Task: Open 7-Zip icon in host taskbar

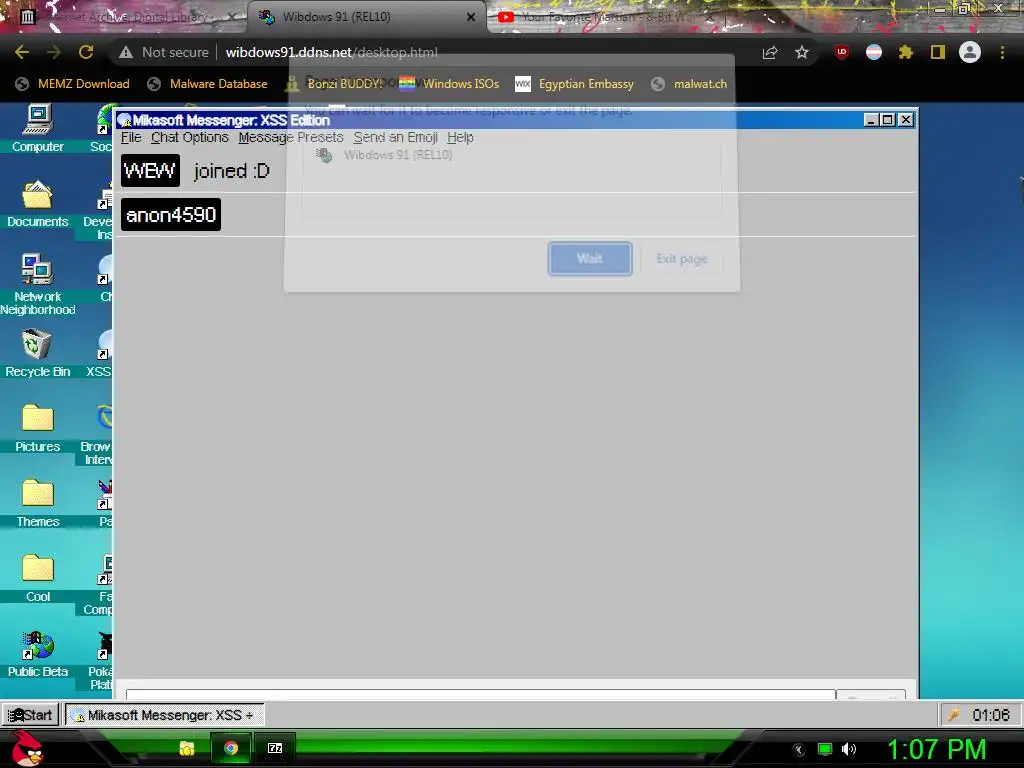Action: point(275,748)
